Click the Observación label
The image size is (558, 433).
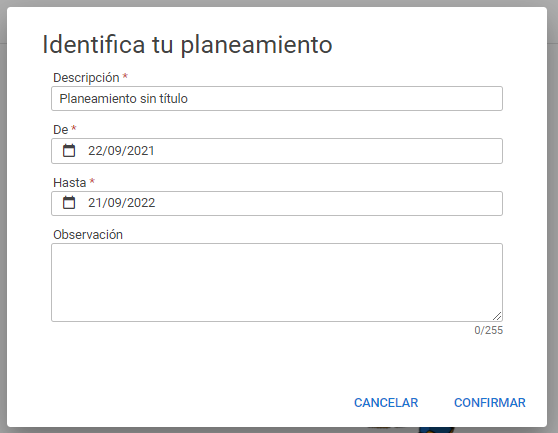coord(88,234)
